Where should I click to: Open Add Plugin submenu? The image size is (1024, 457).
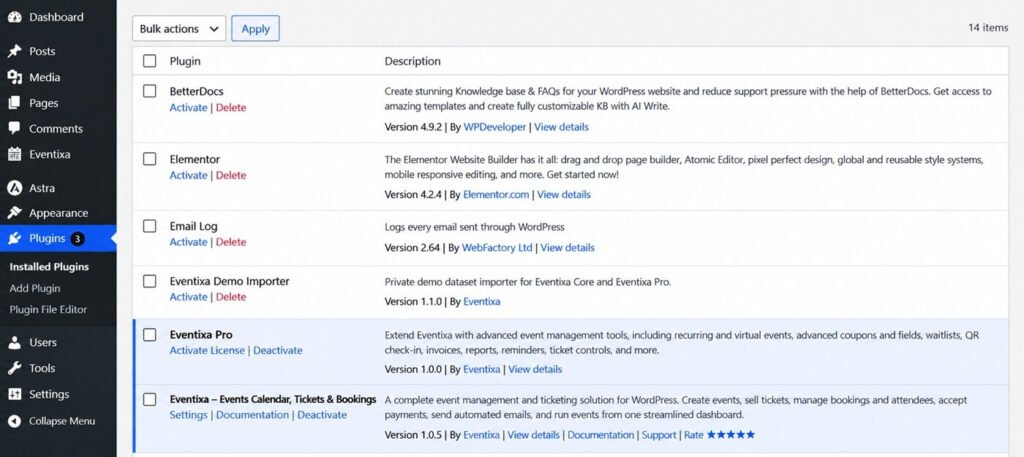35,289
